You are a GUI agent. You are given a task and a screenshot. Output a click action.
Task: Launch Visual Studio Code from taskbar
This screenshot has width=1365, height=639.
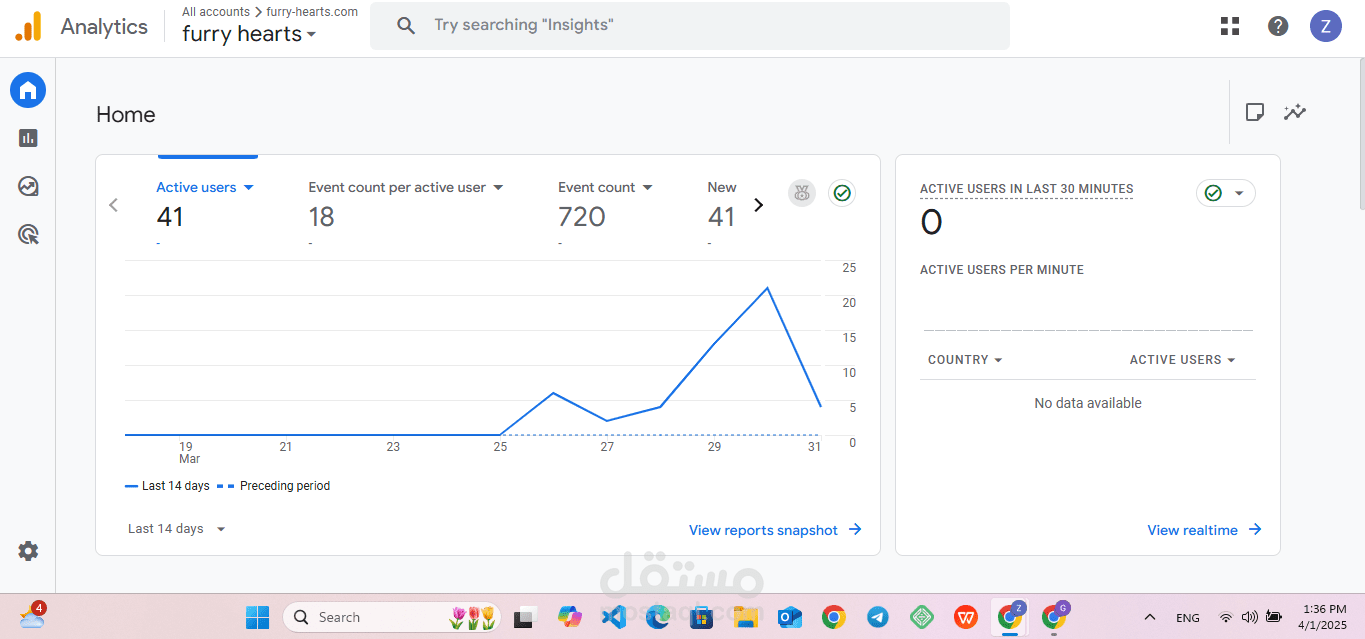tap(613, 618)
